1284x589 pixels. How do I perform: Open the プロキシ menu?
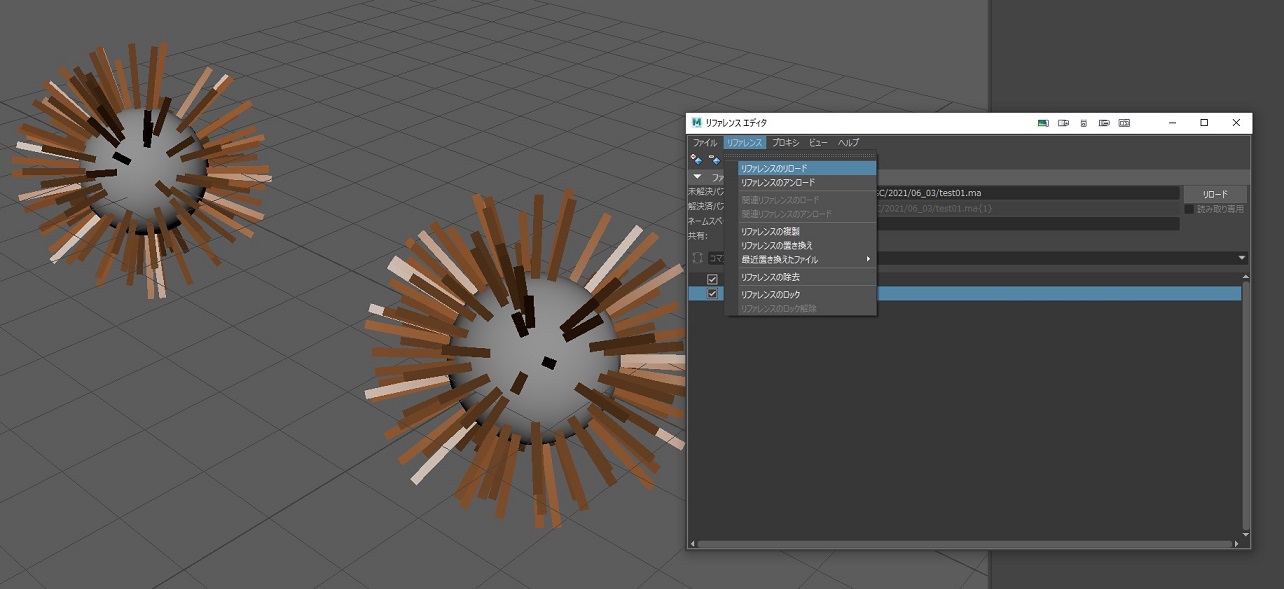pyautogui.click(x=786, y=142)
